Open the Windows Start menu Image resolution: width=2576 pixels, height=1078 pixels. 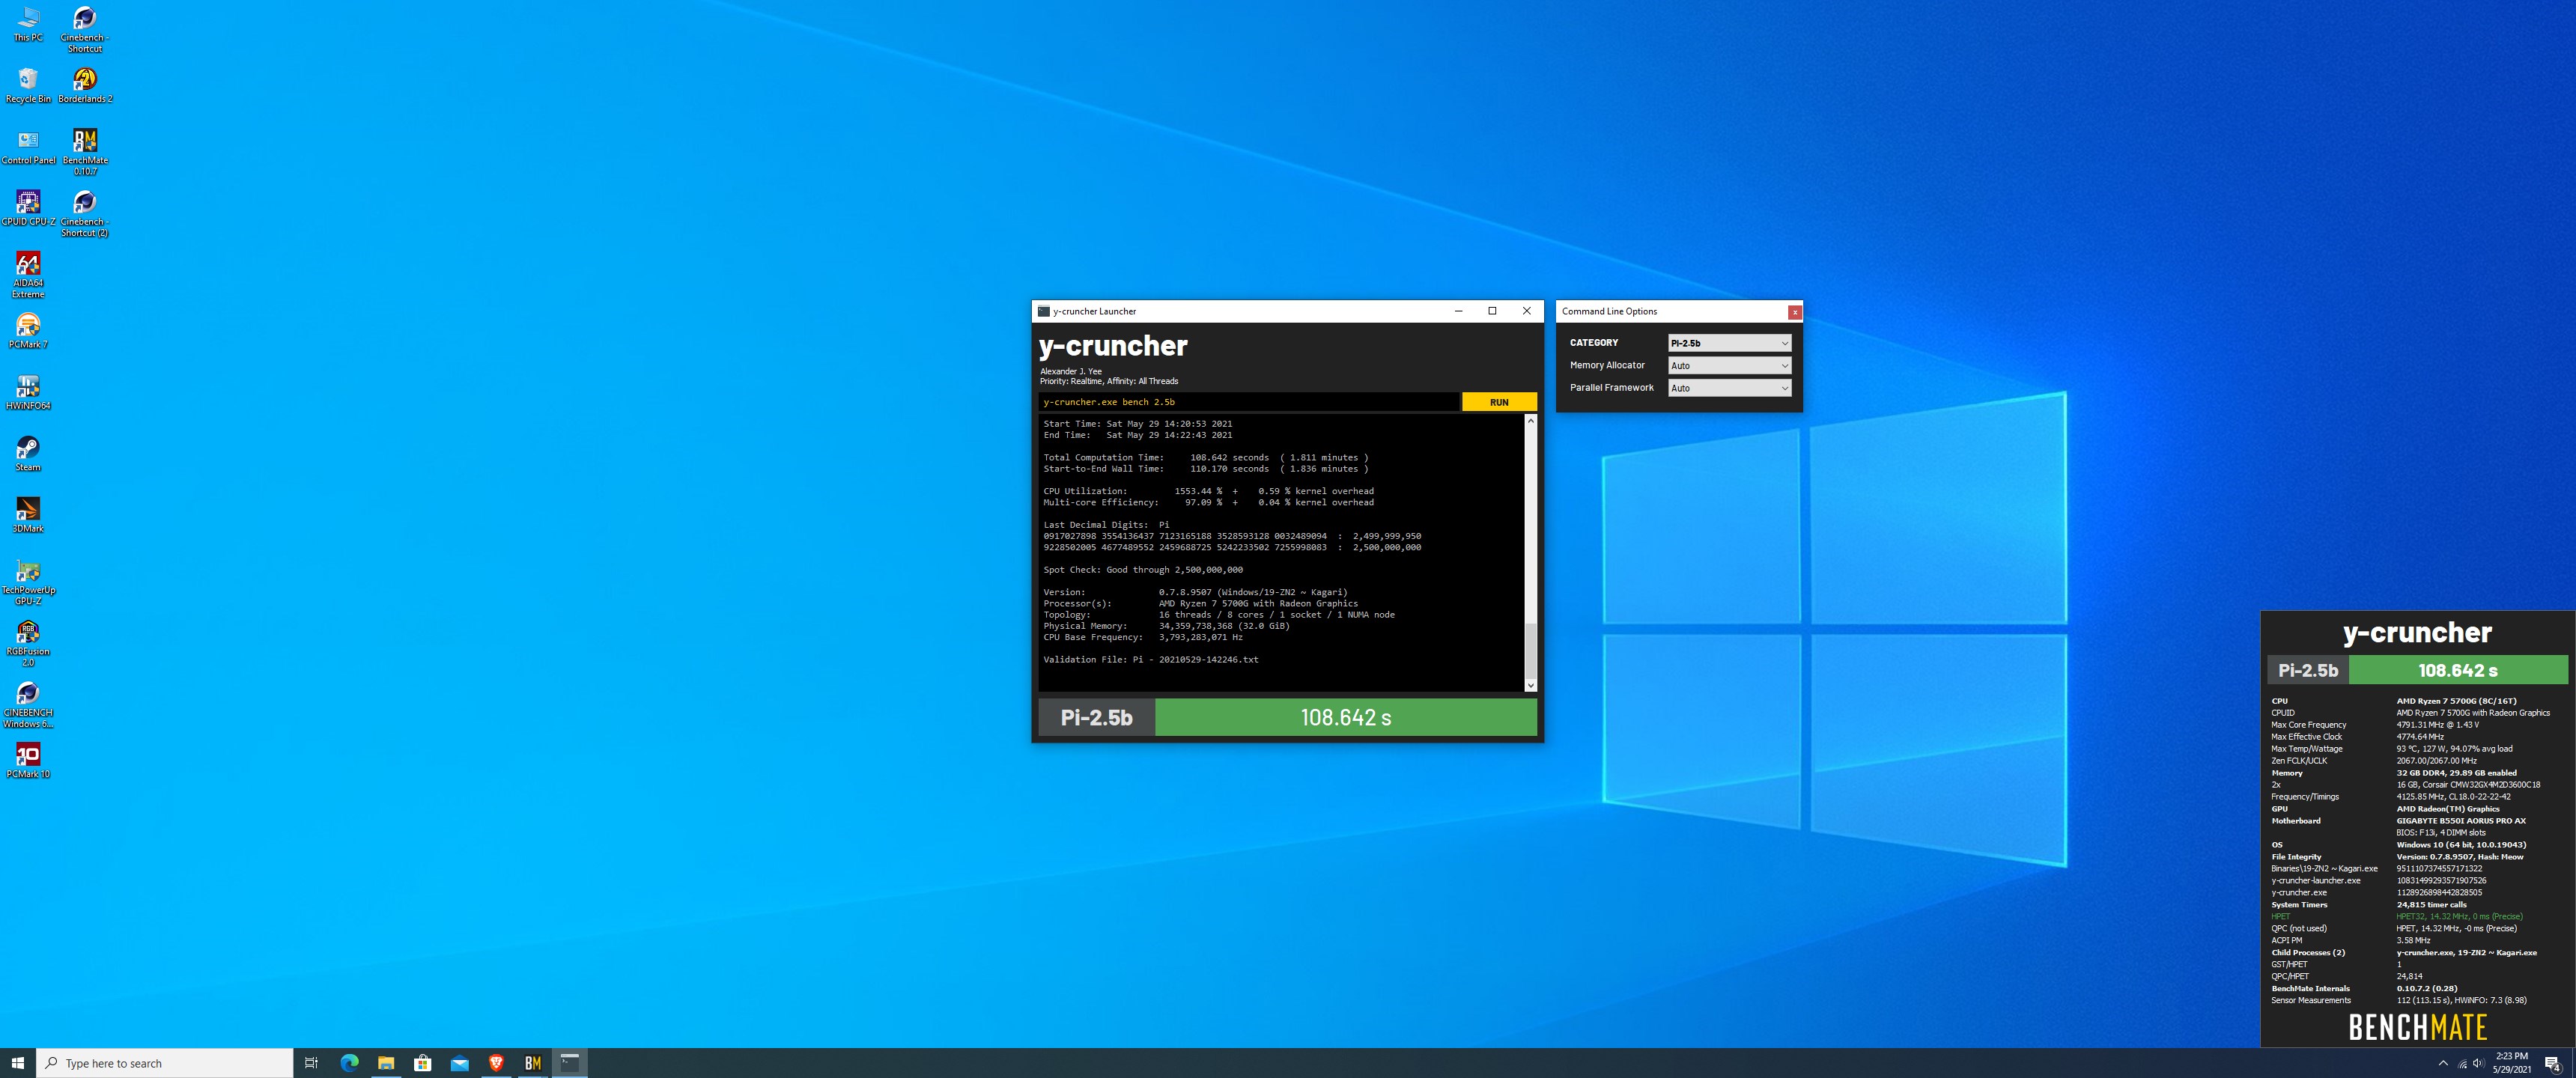[18, 1063]
